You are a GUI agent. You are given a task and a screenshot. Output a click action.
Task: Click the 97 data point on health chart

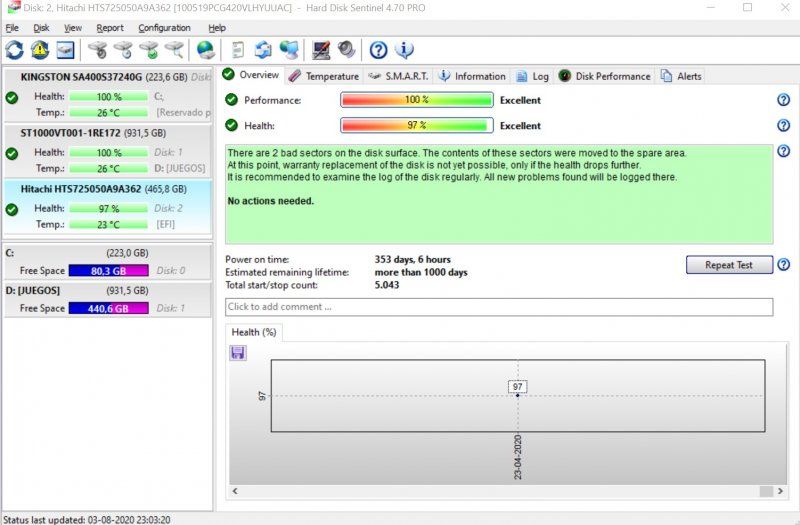517,395
